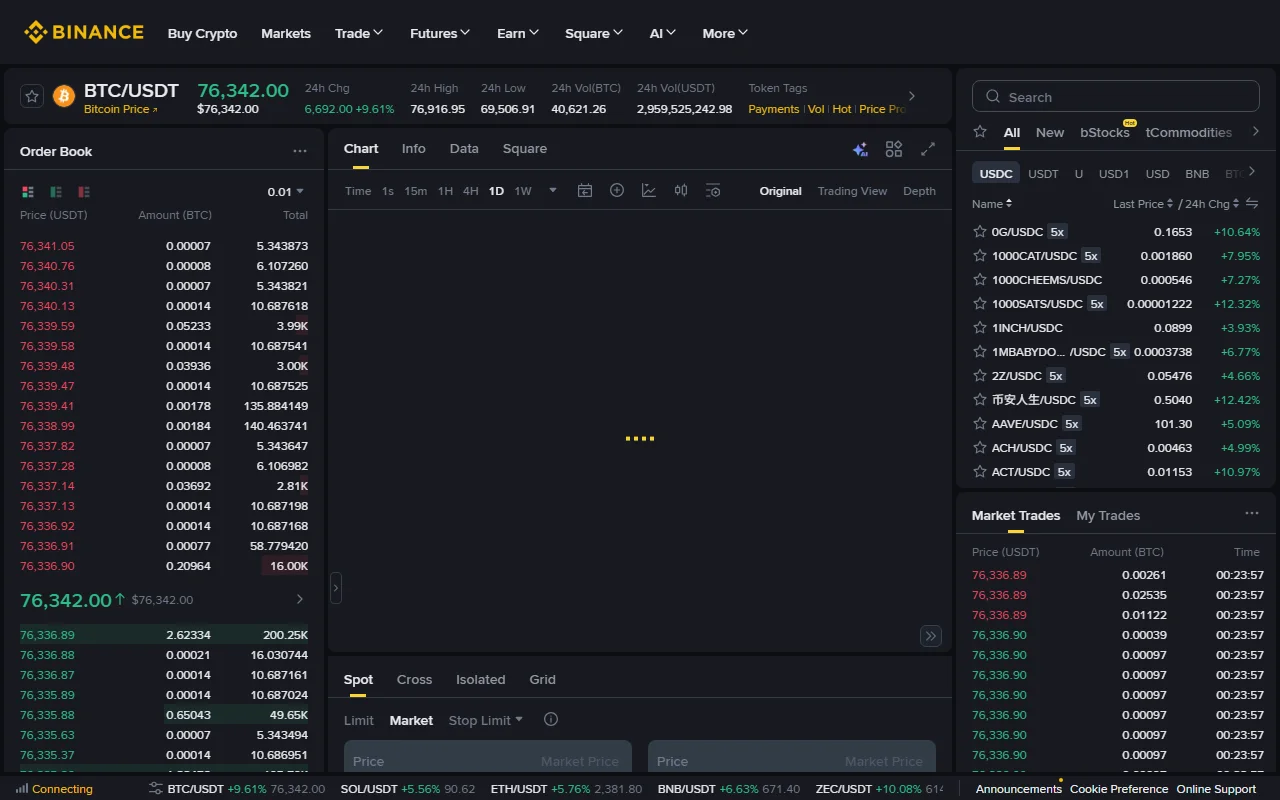Image resolution: width=1280 pixels, height=800 pixels.
Task: Click the add indicator plus-circle icon
Action: (x=617, y=190)
